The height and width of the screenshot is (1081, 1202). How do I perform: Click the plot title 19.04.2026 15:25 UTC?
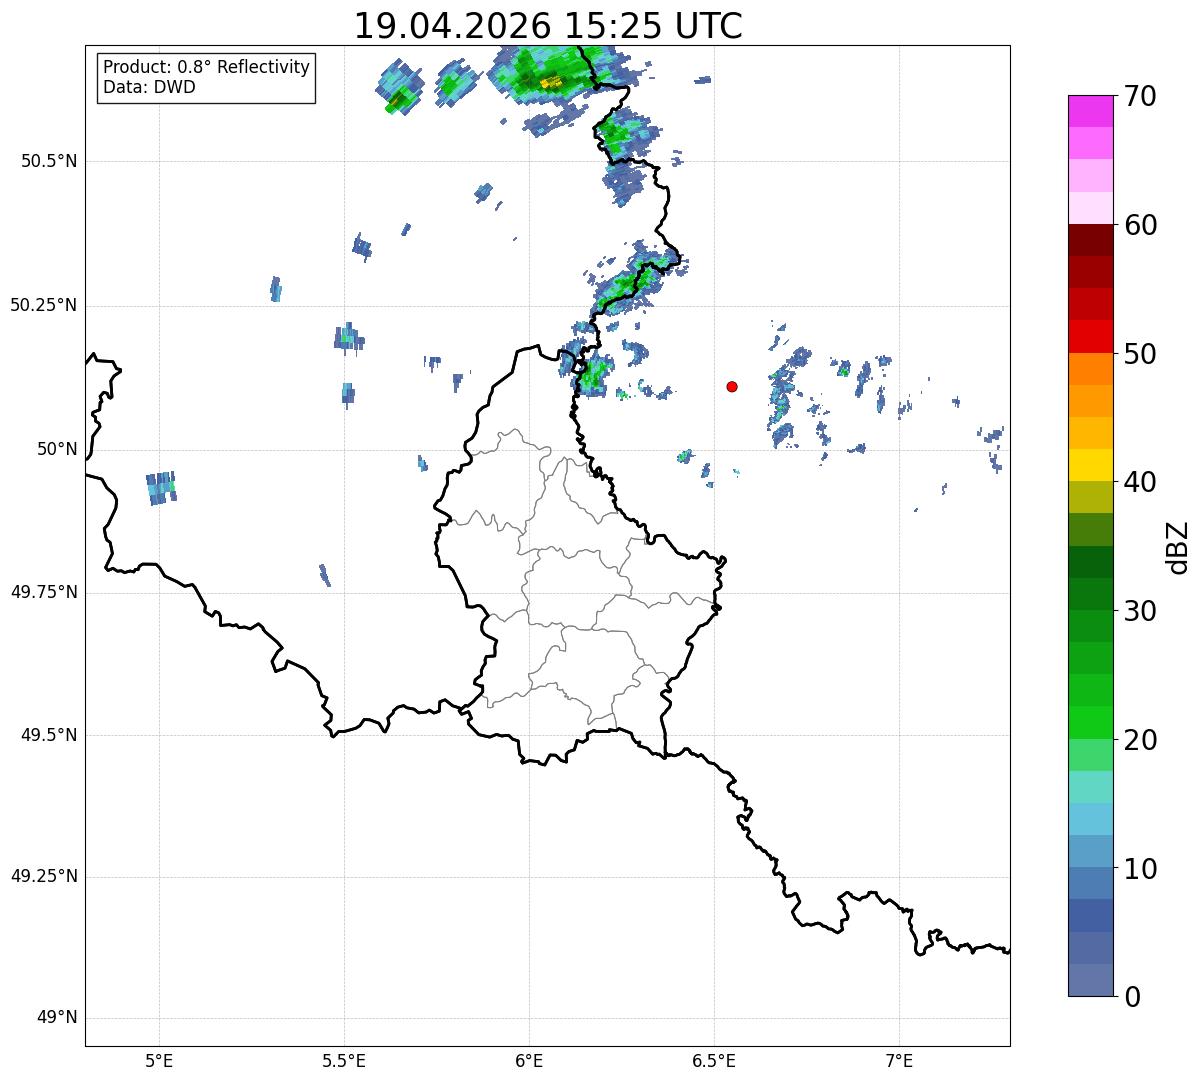(548, 26)
